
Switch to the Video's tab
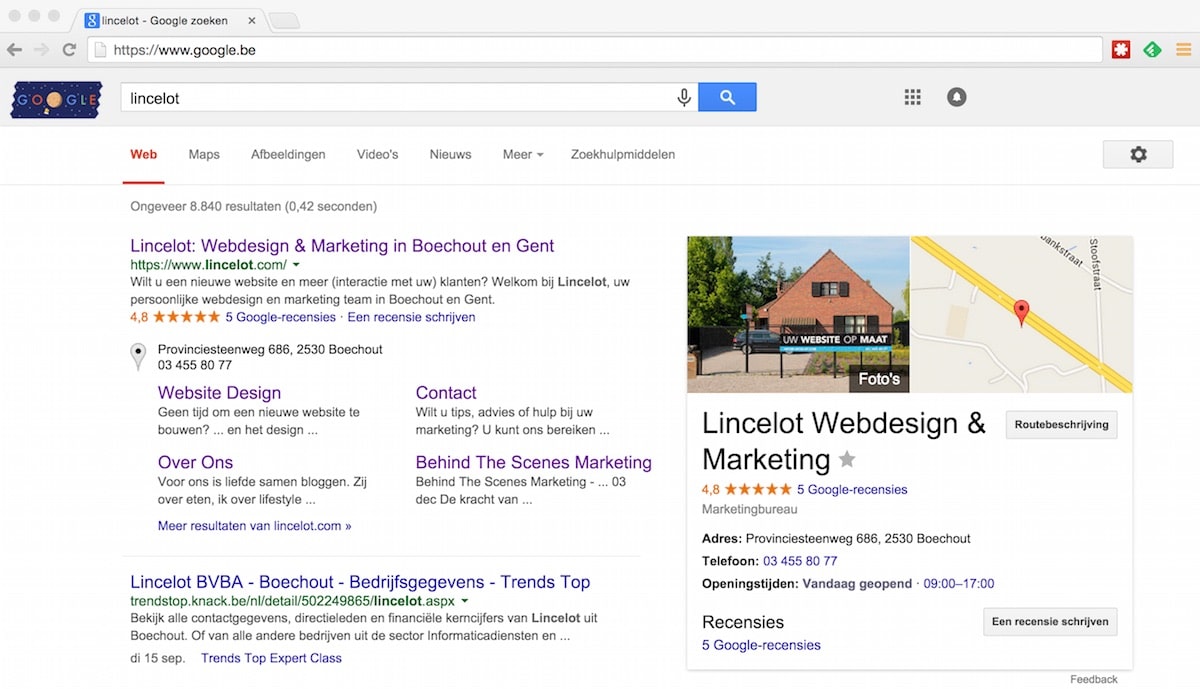pyautogui.click(x=377, y=154)
